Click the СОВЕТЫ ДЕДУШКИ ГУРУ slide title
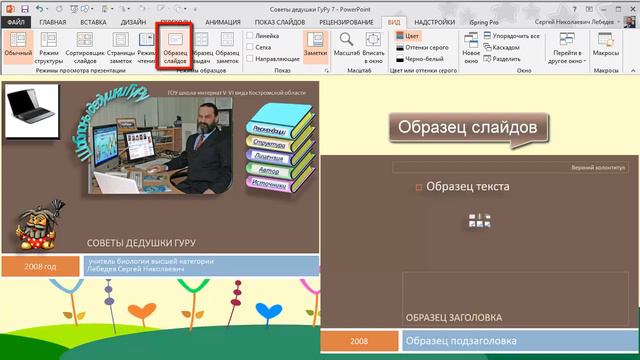The height and width of the screenshot is (360, 640). [x=141, y=243]
